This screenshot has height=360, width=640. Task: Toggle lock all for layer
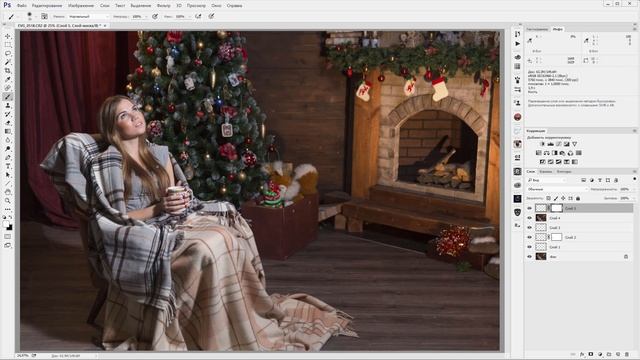578,198
